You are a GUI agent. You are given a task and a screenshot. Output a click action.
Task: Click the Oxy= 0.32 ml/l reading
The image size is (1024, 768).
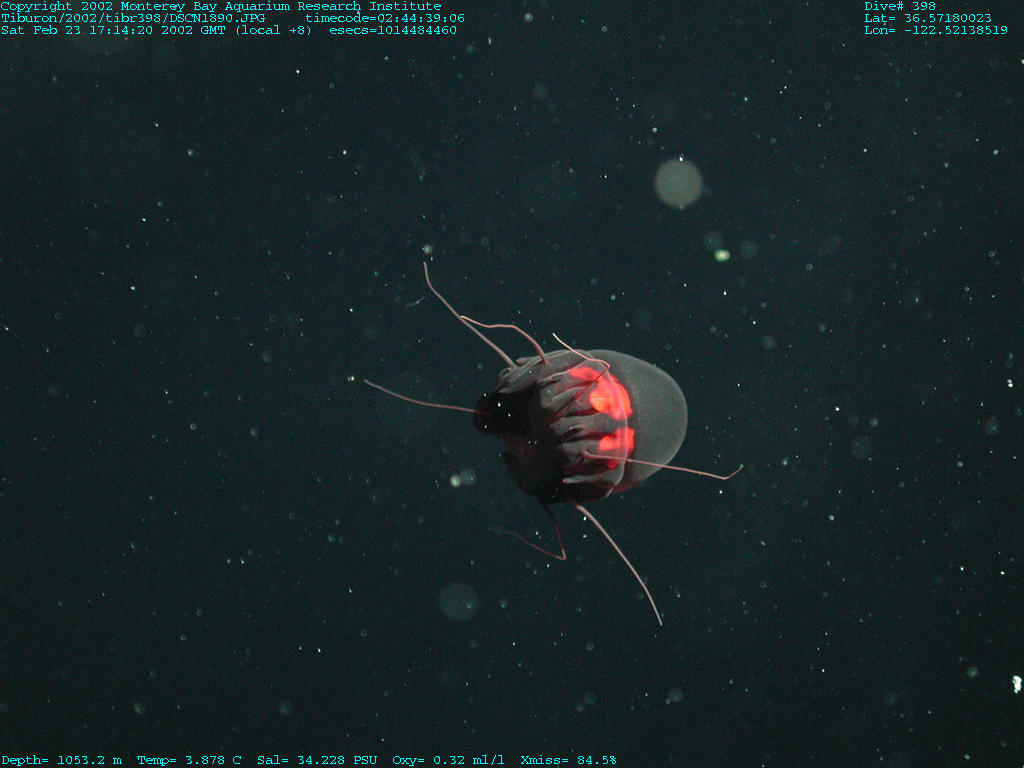(x=449, y=760)
